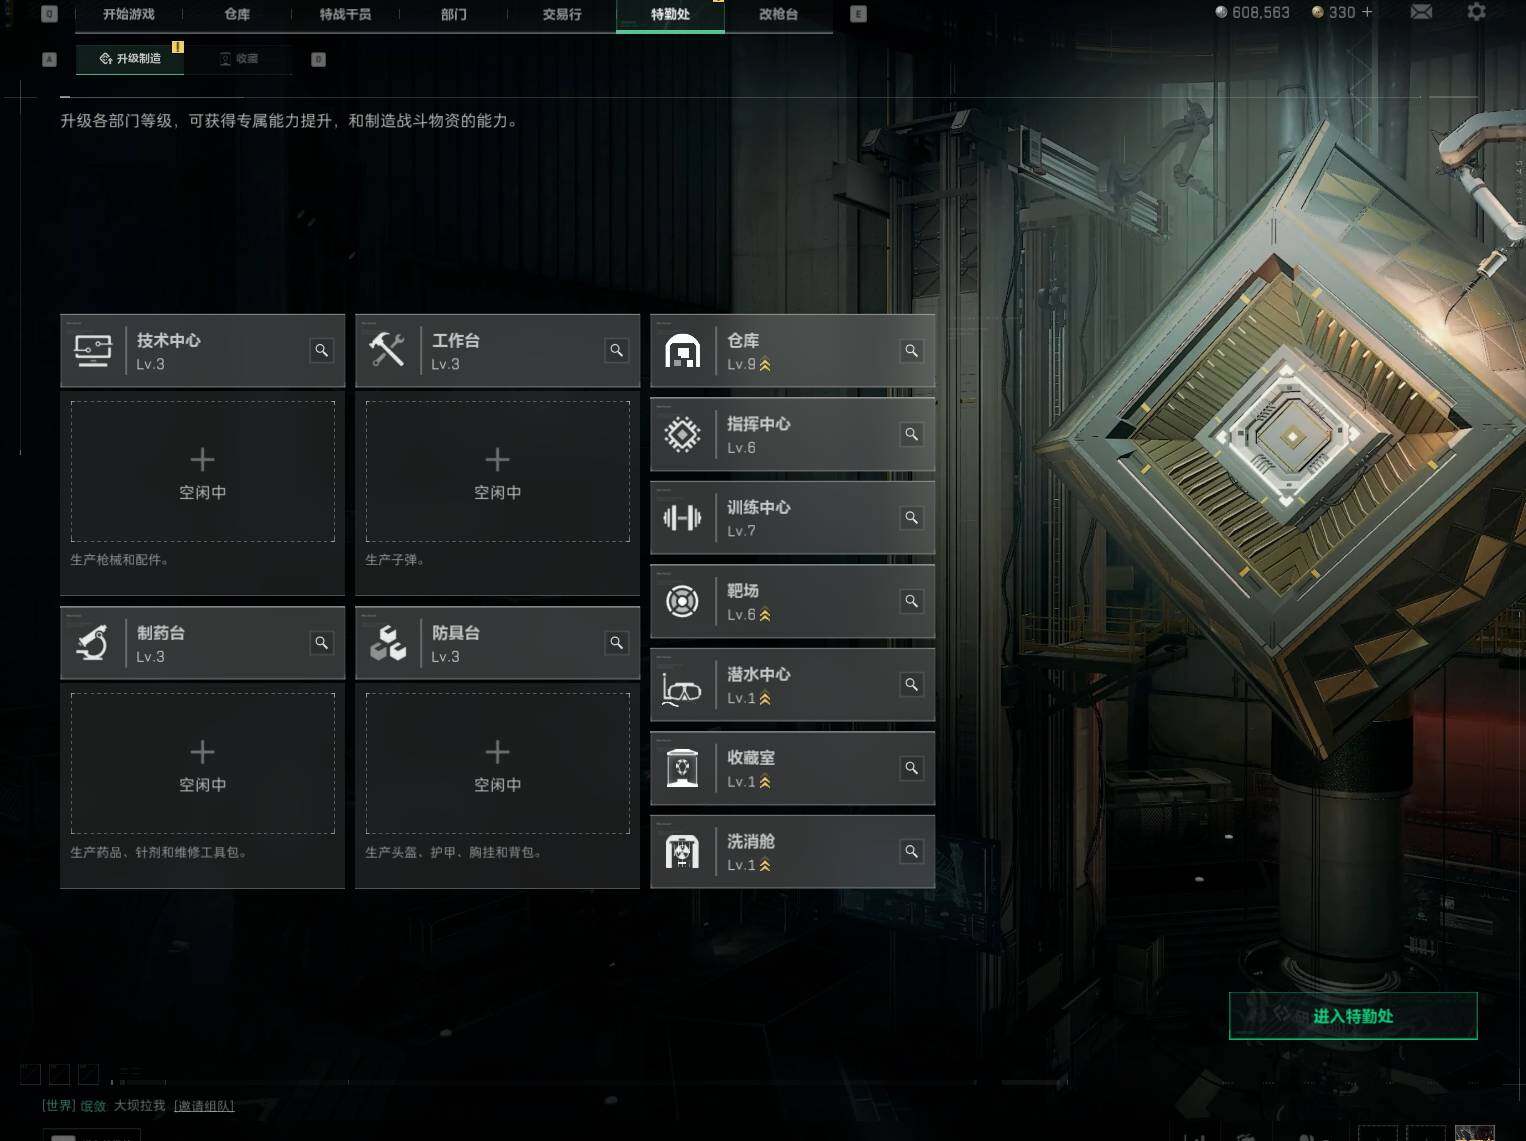Click the 指挥中心 department icon

click(682, 434)
